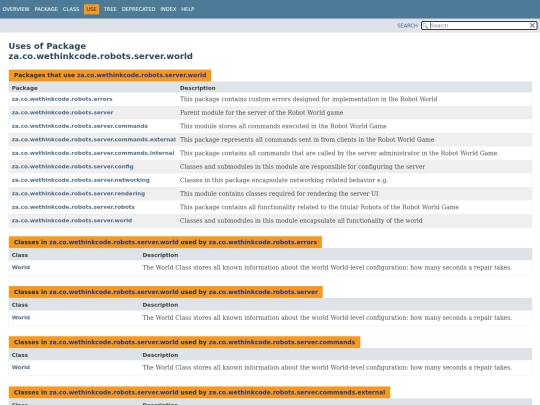Click 'rendering the server UI' description

tap(279, 194)
